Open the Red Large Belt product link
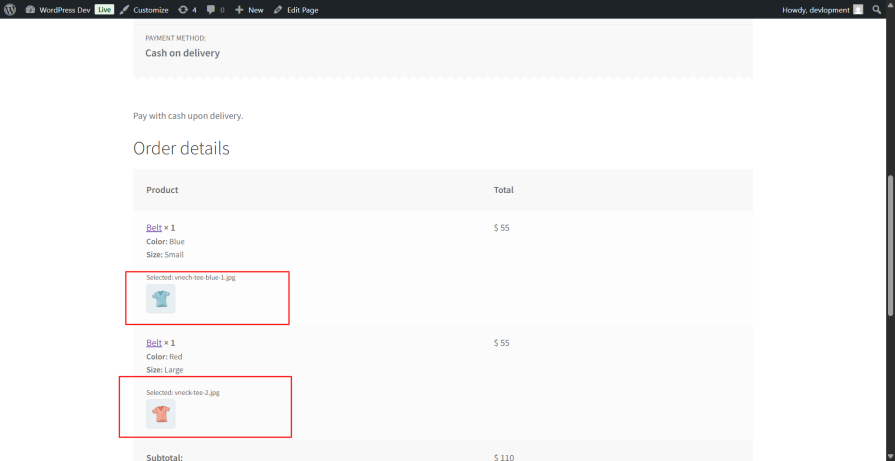The image size is (895, 461). pos(154,343)
